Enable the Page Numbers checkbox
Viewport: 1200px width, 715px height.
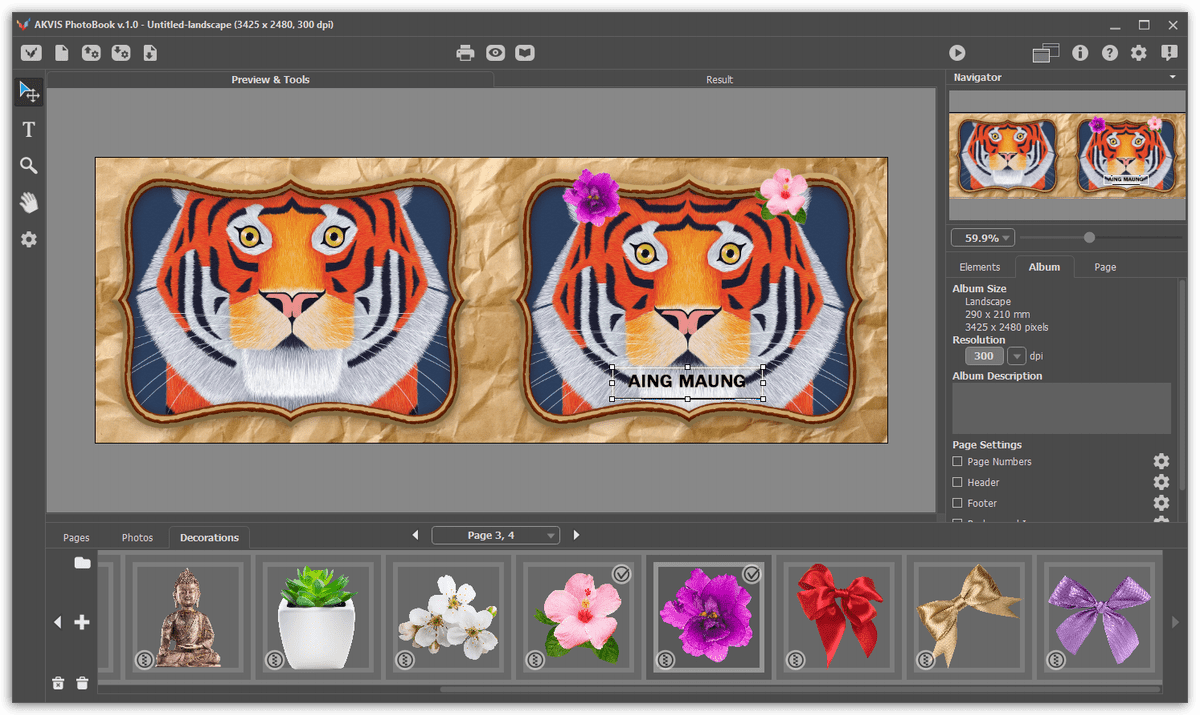tap(957, 461)
